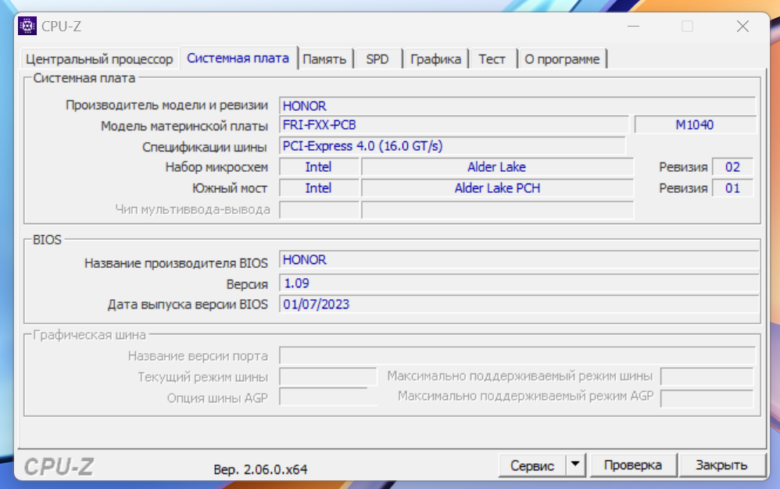
Task: Click the Набор микросхем label
Action: [x=216, y=167]
